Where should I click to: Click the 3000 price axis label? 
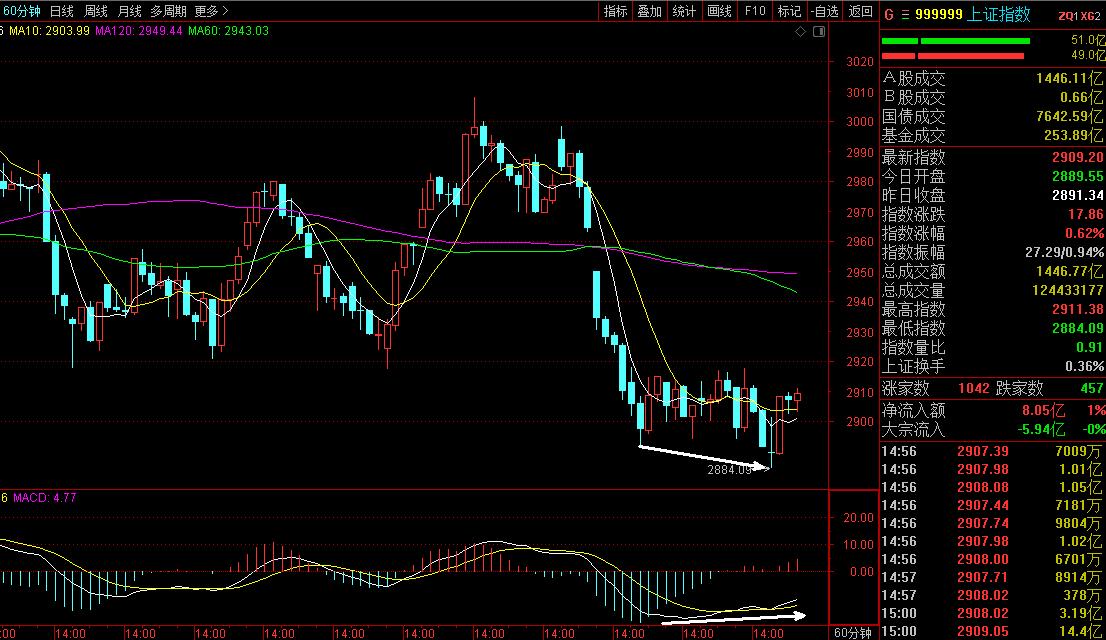(860, 121)
